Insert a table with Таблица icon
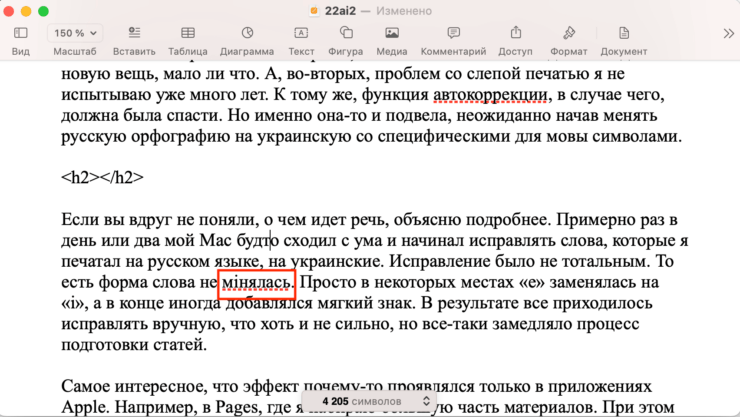The image size is (740, 417). [188, 33]
